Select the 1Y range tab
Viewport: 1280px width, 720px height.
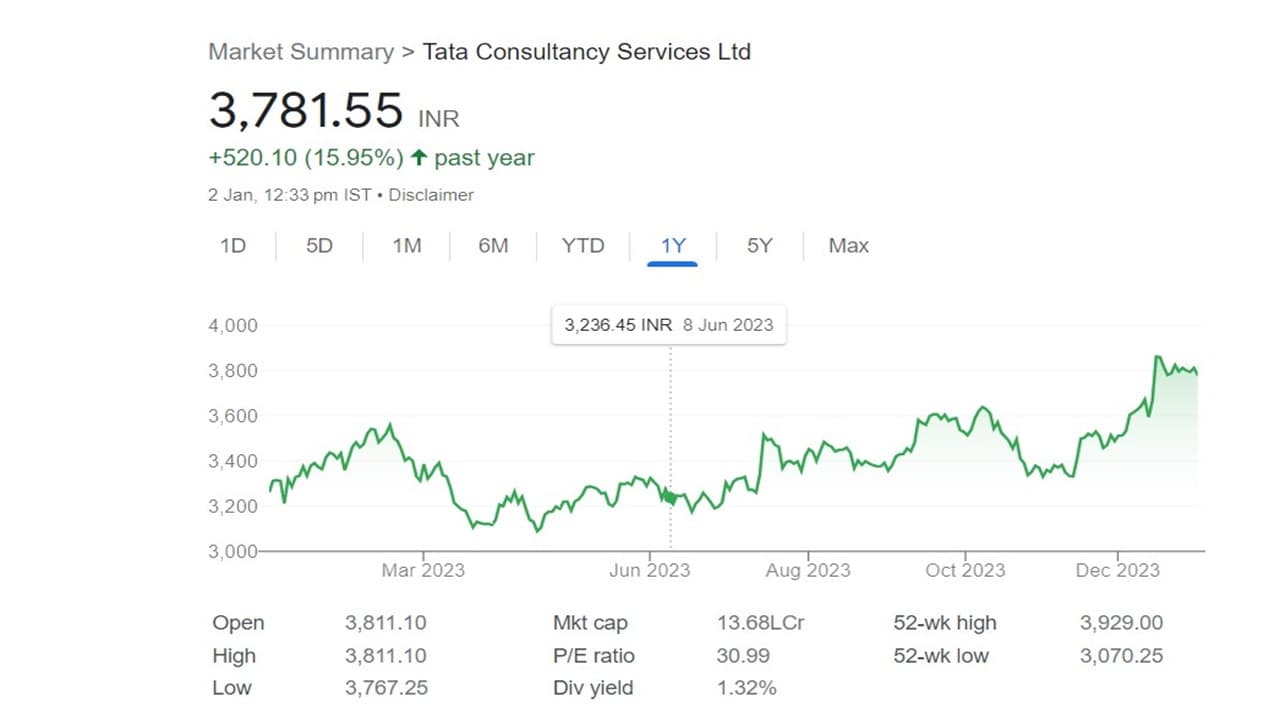point(673,246)
